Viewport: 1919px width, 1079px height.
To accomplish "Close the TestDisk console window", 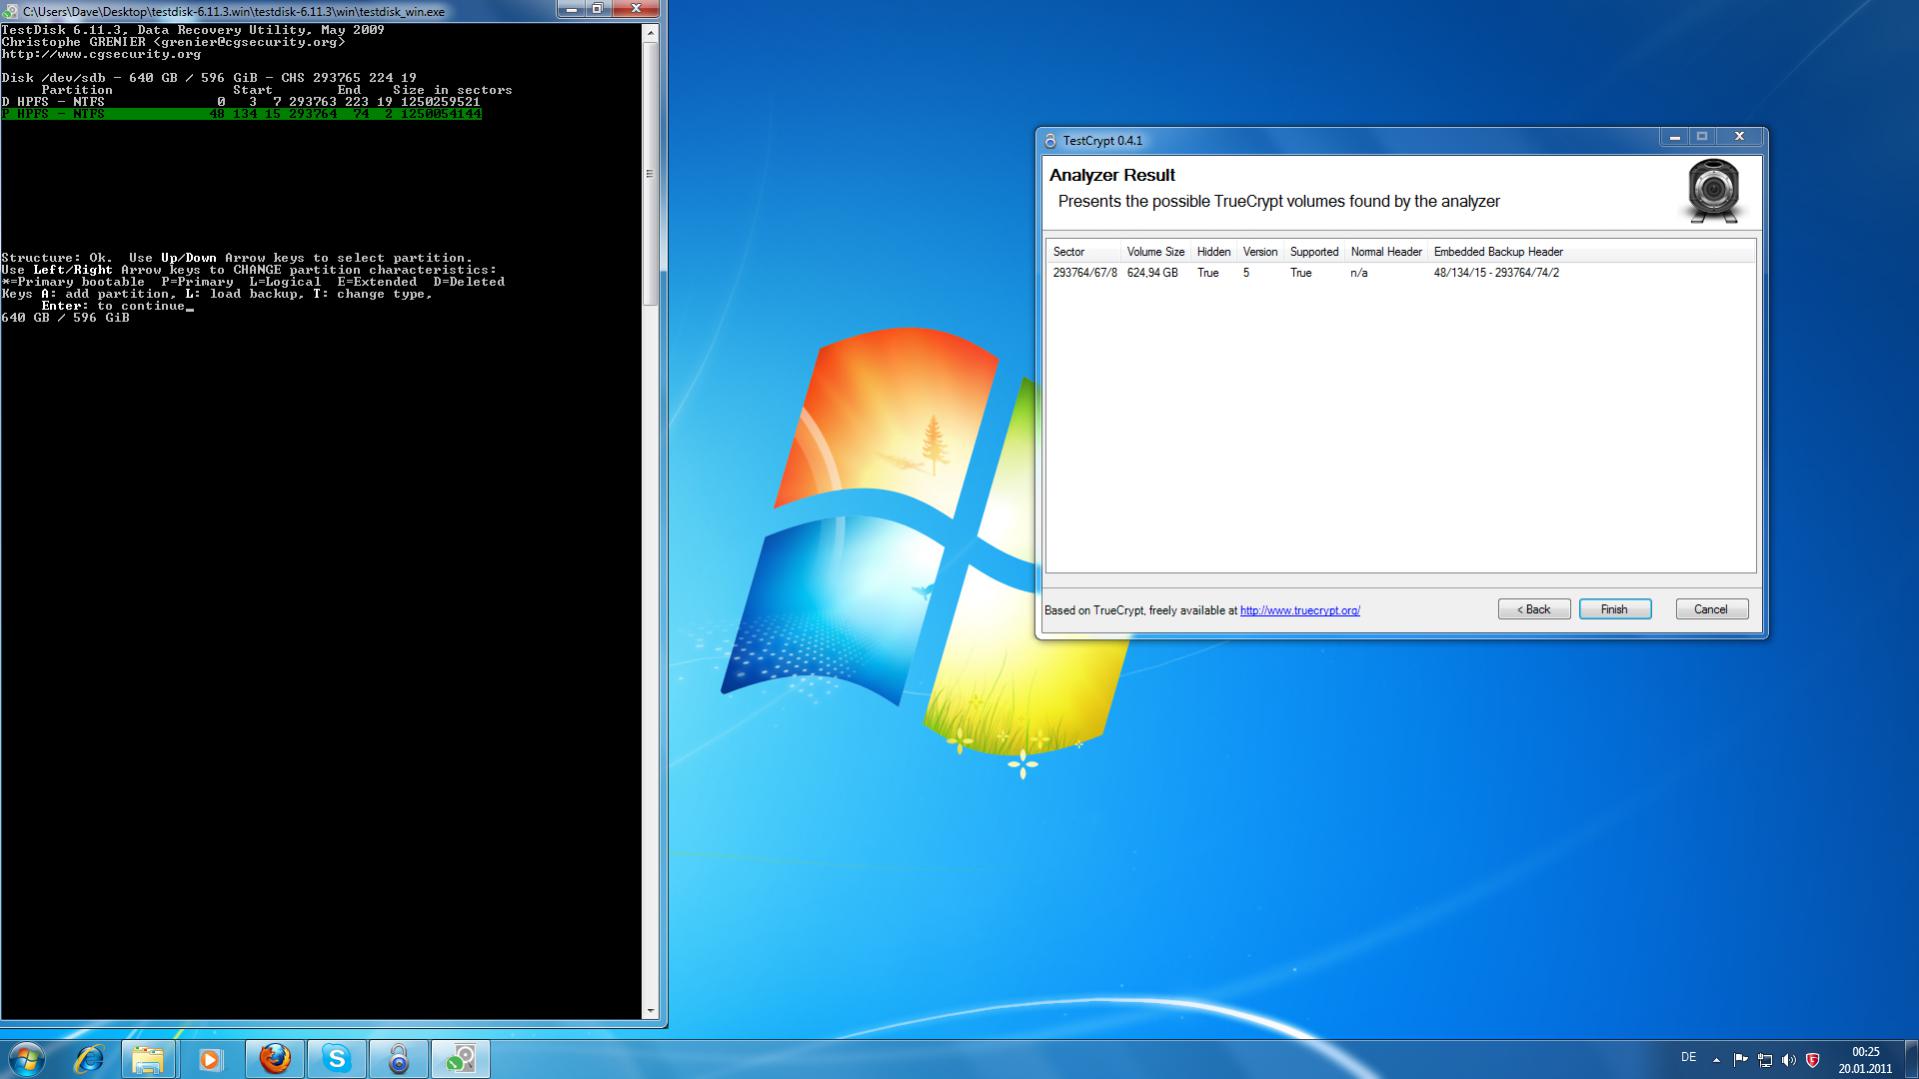I will tap(636, 10).
